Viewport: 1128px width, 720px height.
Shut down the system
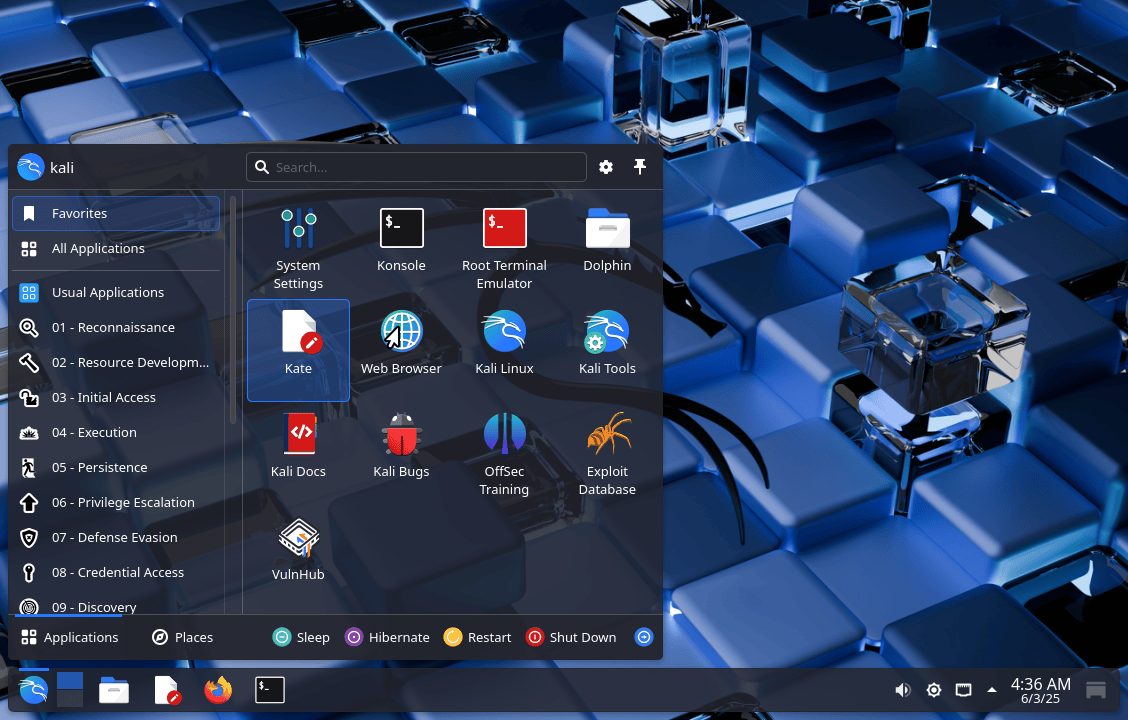tap(571, 637)
